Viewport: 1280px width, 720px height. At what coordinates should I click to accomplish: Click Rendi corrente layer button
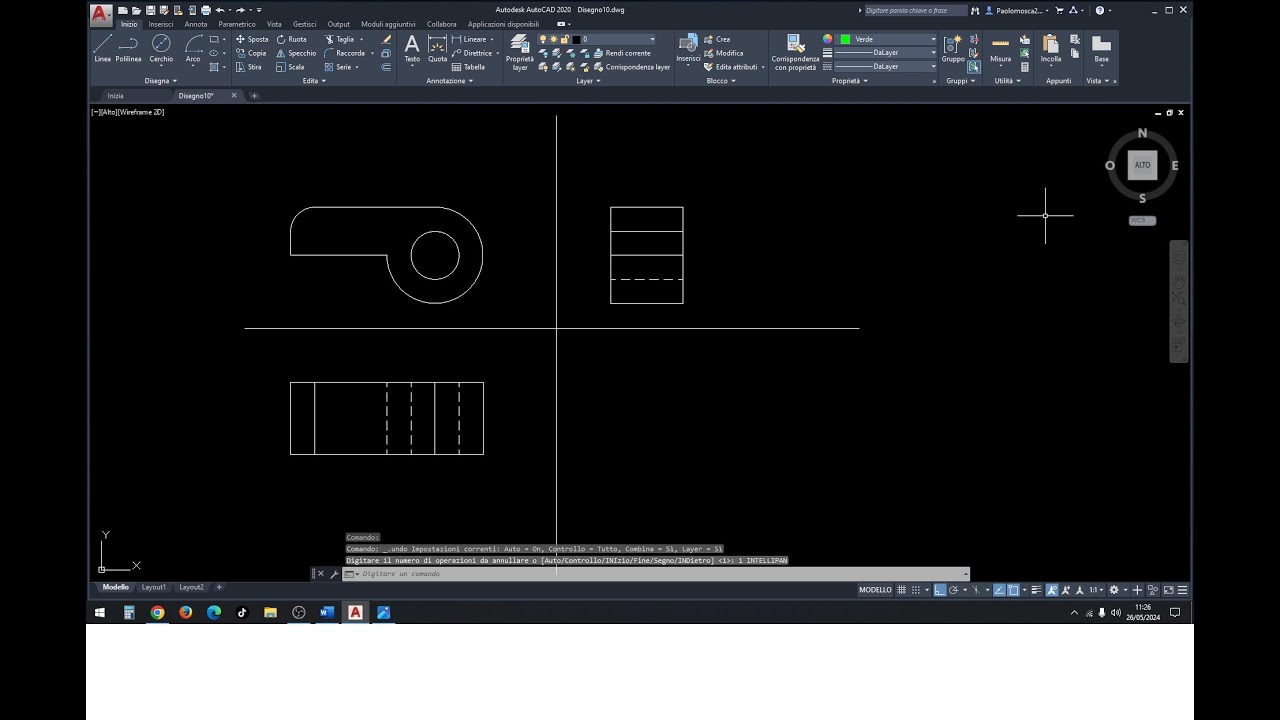[x=622, y=53]
